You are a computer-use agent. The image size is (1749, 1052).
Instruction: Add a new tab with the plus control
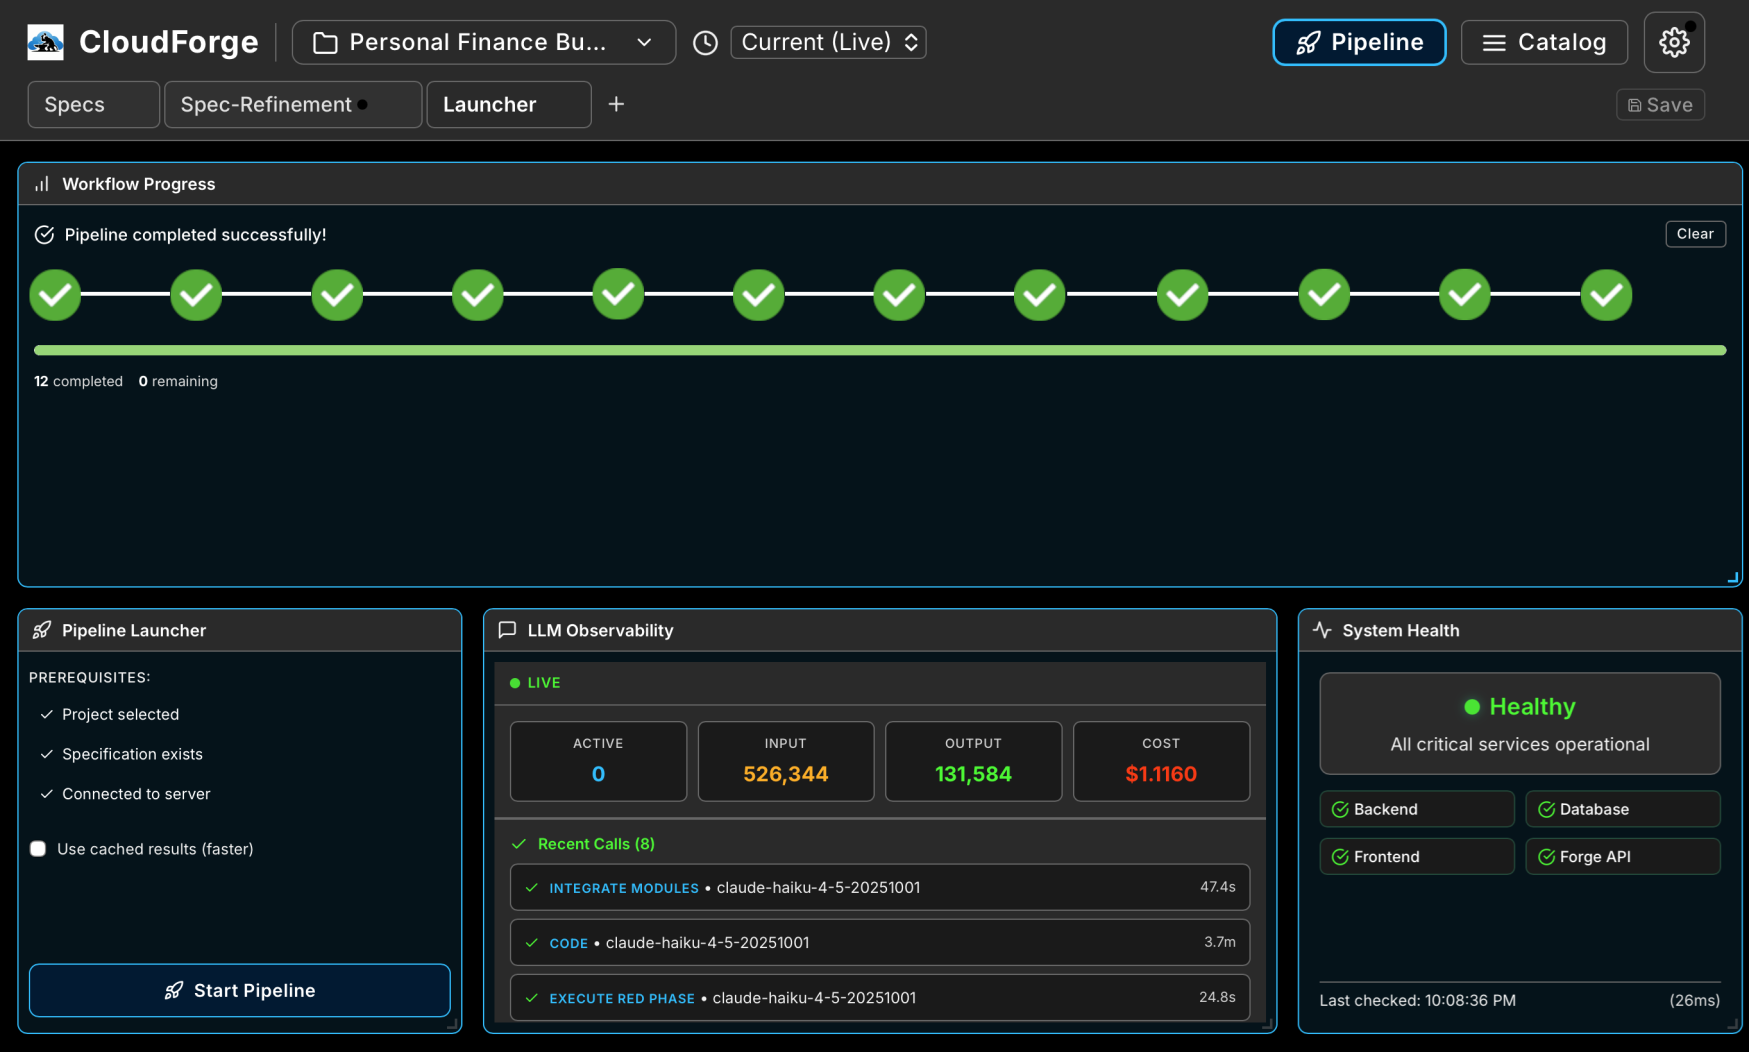[616, 104]
